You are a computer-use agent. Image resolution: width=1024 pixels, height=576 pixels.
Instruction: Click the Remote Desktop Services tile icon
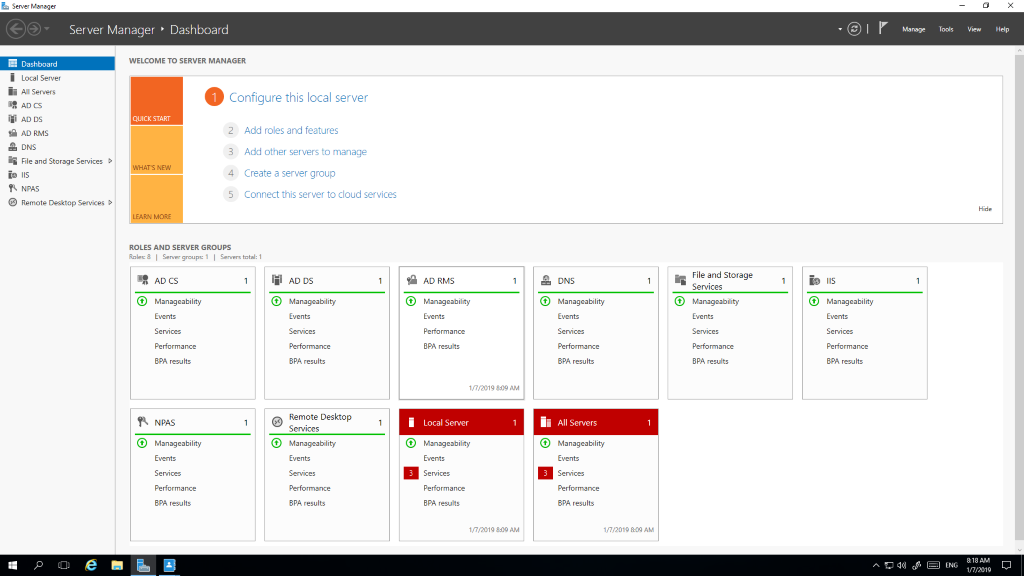(277, 423)
